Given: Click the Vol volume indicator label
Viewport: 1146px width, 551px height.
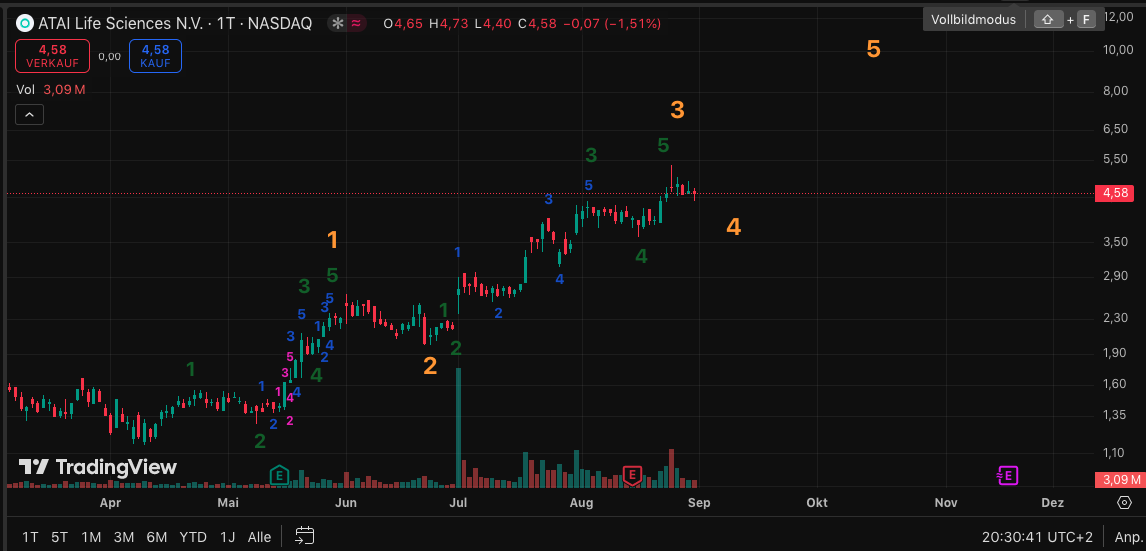Looking at the screenshot, I should pos(26,90).
